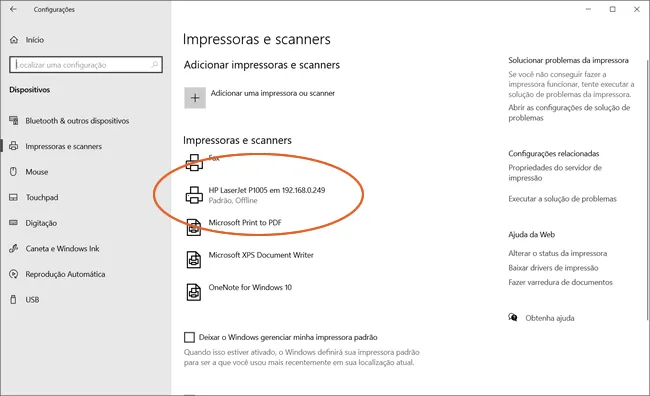This screenshot has width=650, height=396.
Task: Open Abrir as configurações de solução de problemas link
Action: [x=569, y=113]
